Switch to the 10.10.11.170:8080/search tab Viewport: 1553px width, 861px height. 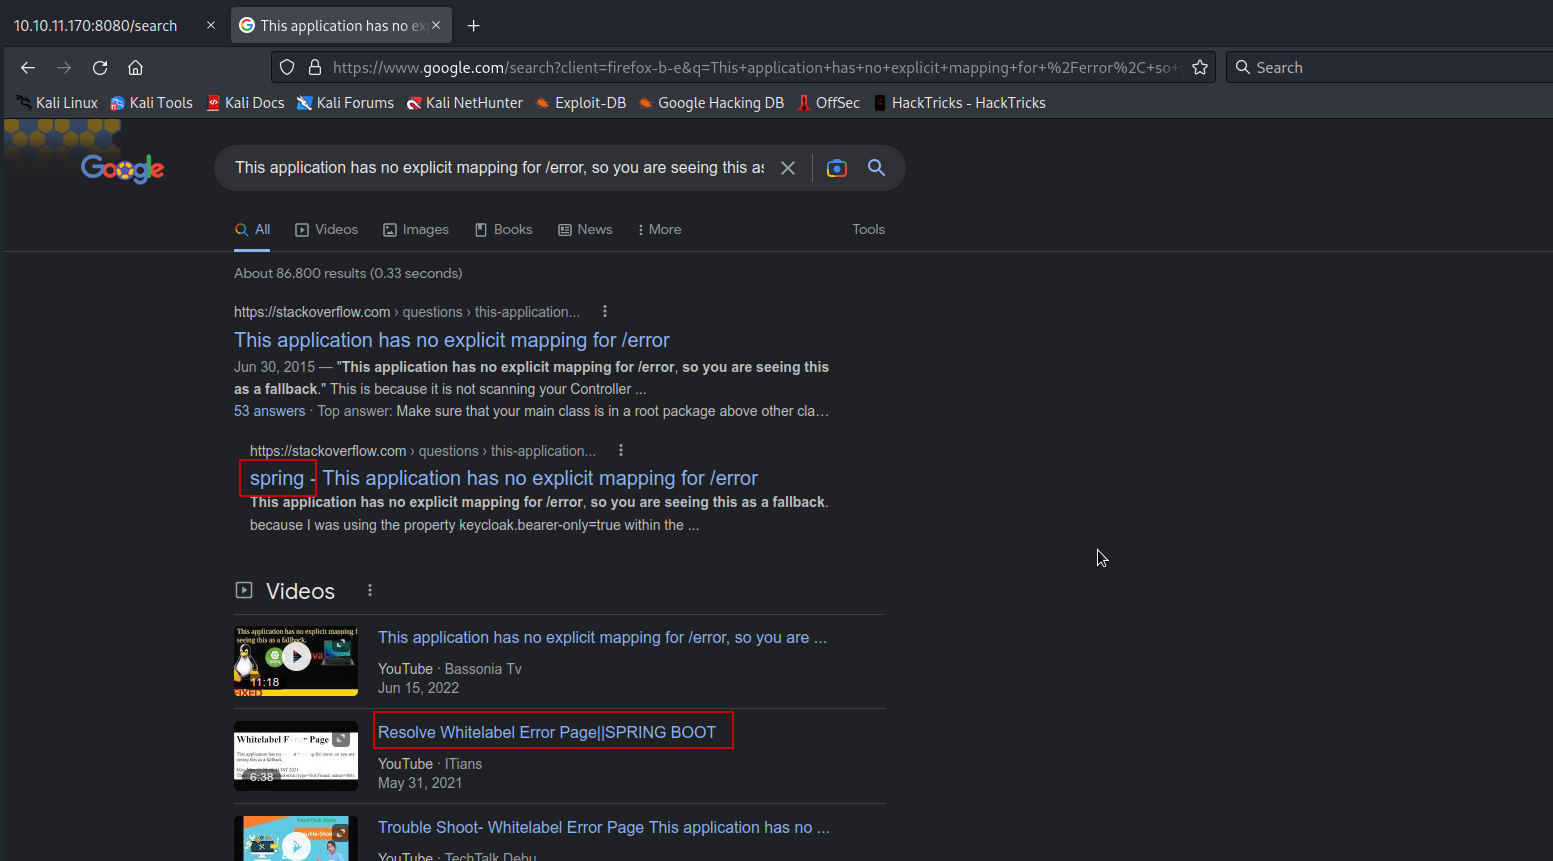coord(96,25)
